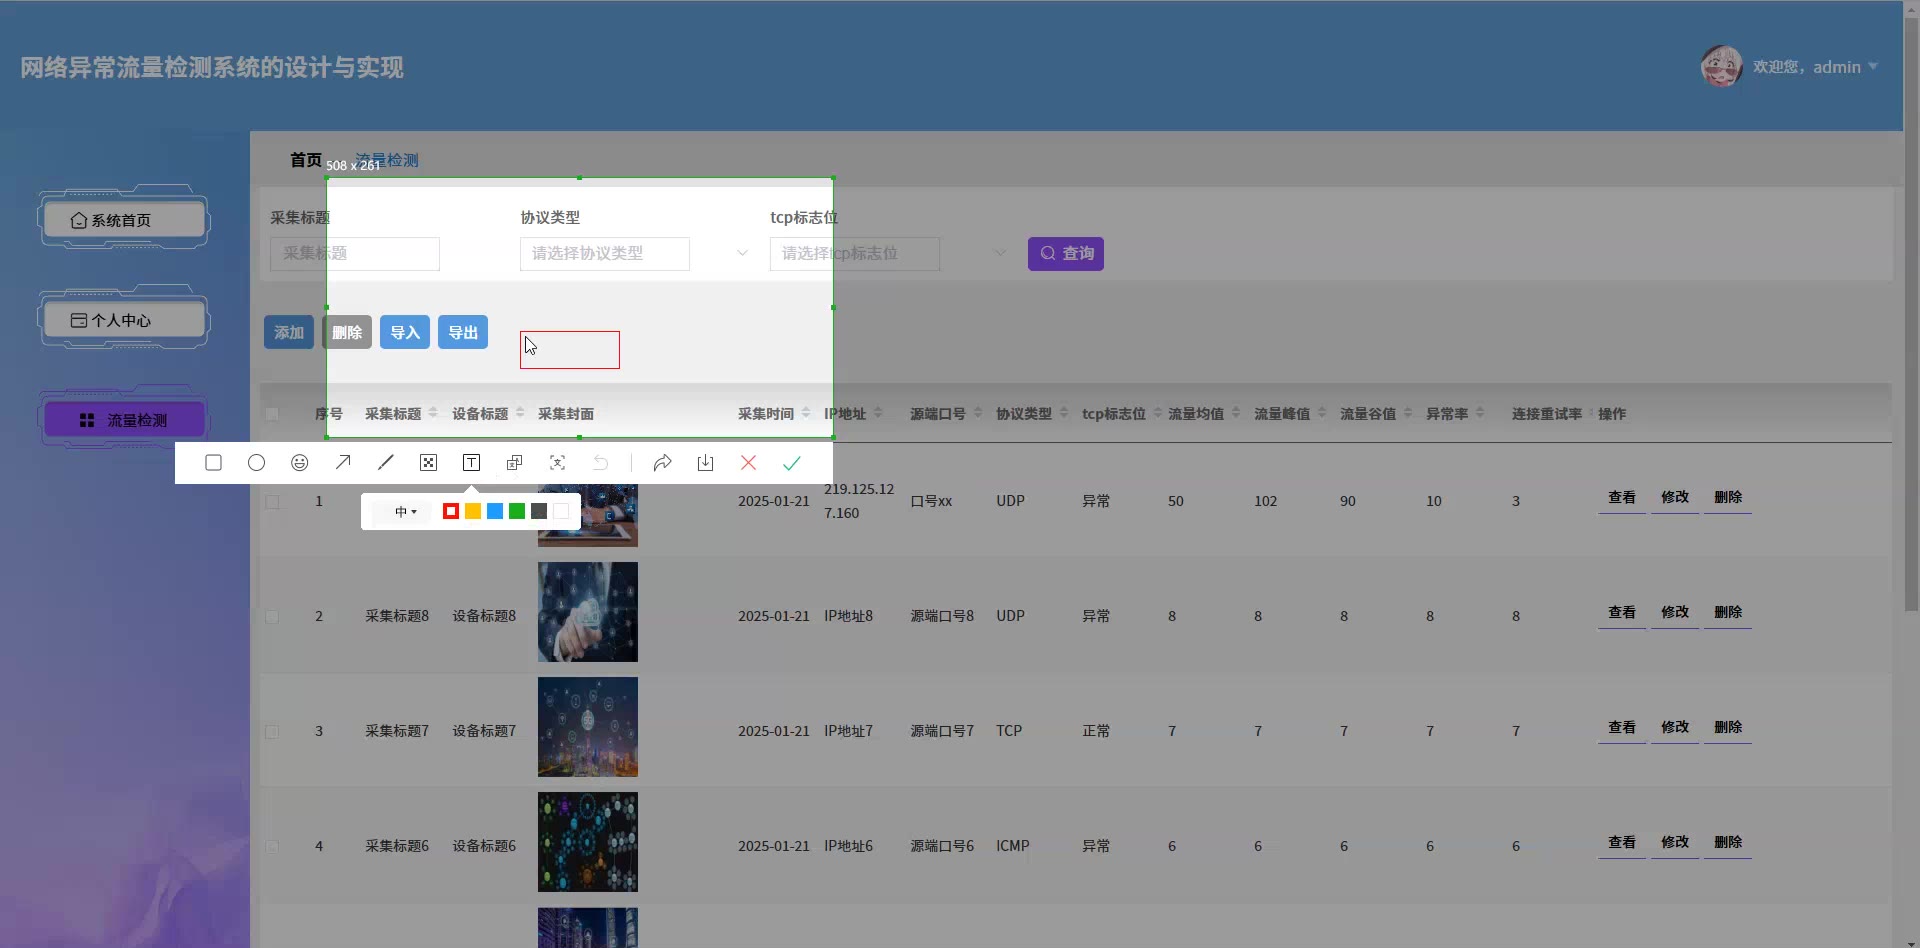The image size is (1920, 948).
Task: Go to 系统首页 in the sidebar
Action: [x=123, y=220]
